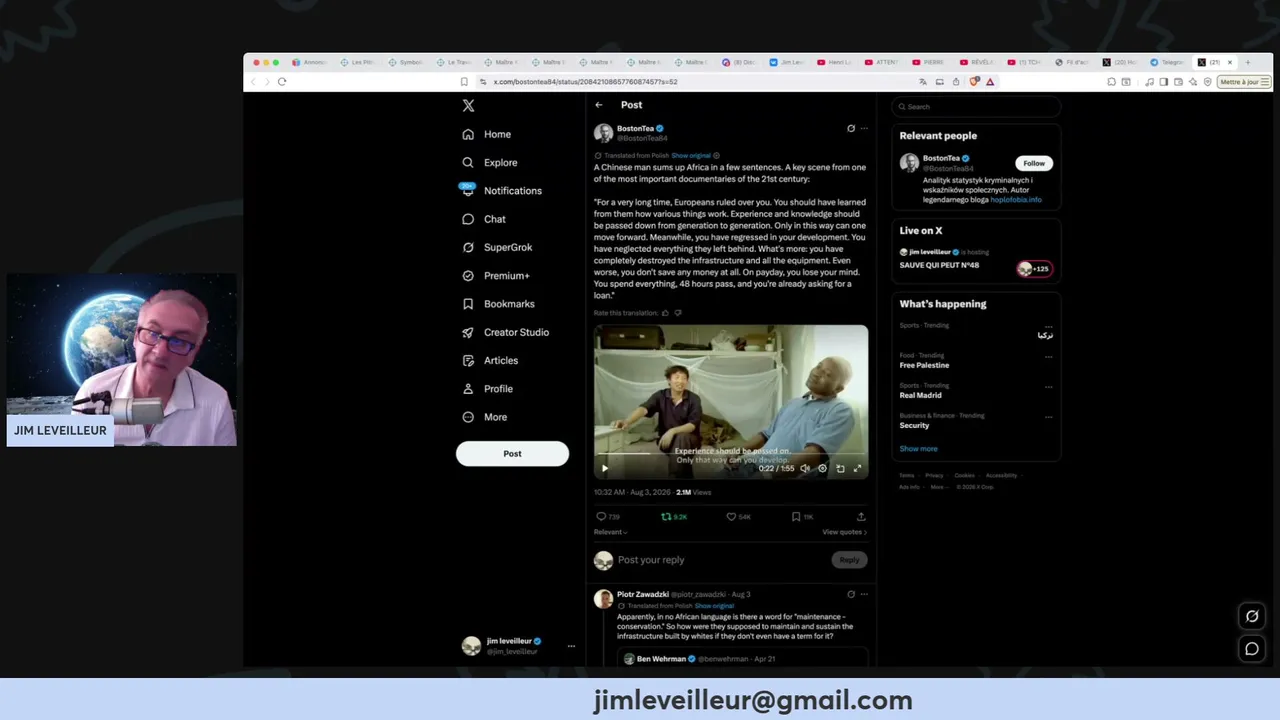Reload the page in the browser toolbar
The height and width of the screenshot is (720, 1280).
(x=282, y=82)
